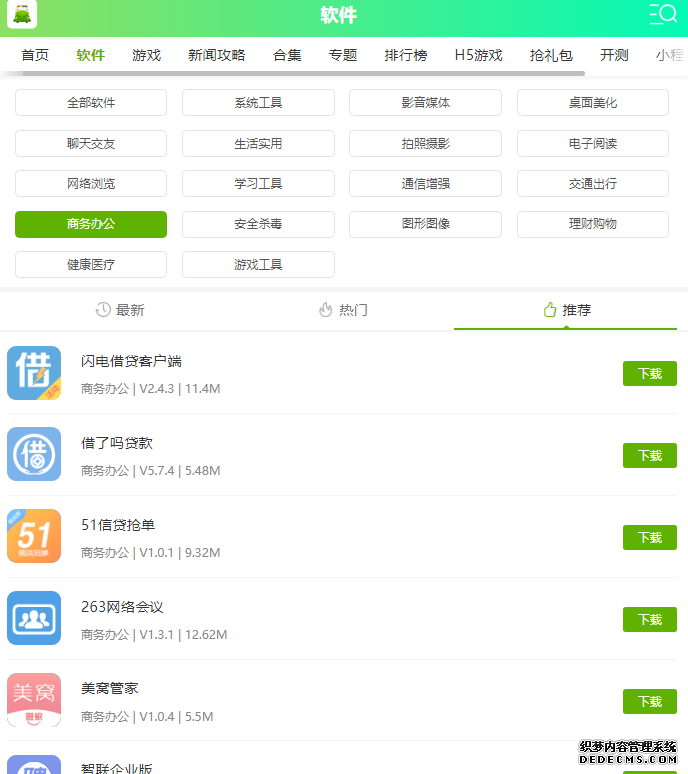Select the 拍照摄影 category
688x774 pixels.
(425, 144)
